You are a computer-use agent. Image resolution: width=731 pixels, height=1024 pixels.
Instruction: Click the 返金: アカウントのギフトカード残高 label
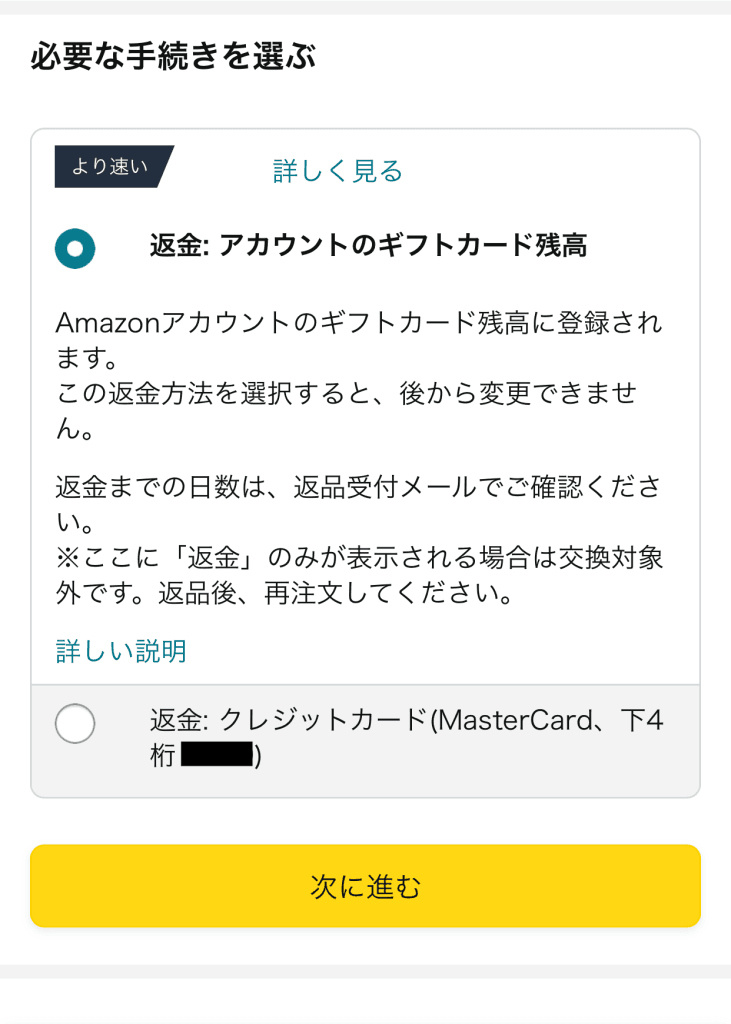(368, 245)
